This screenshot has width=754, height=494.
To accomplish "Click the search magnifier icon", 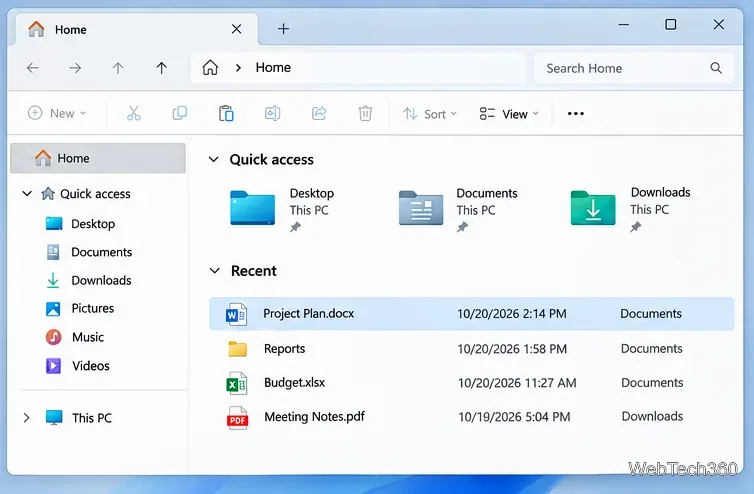I will point(716,68).
